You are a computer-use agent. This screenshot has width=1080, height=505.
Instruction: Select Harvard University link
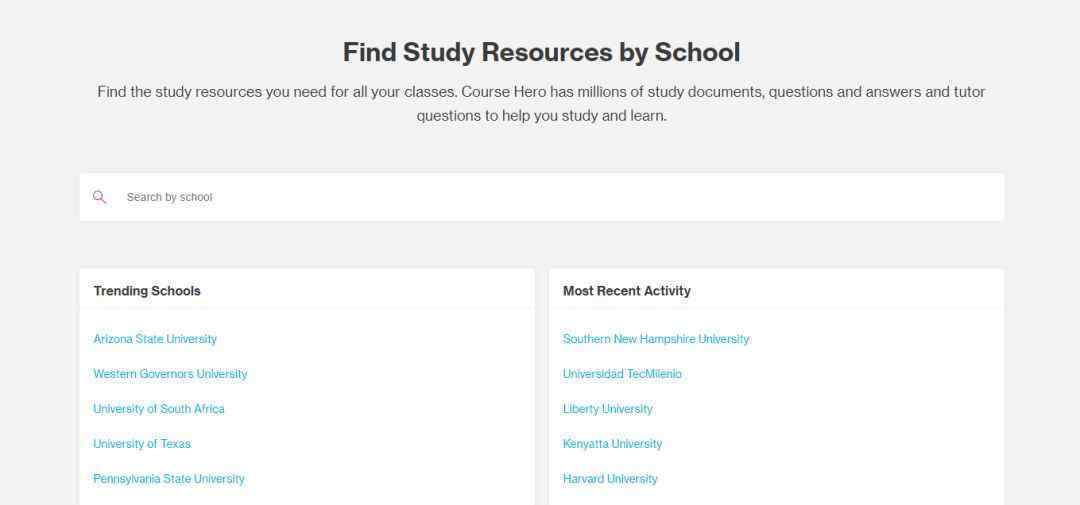[610, 479]
